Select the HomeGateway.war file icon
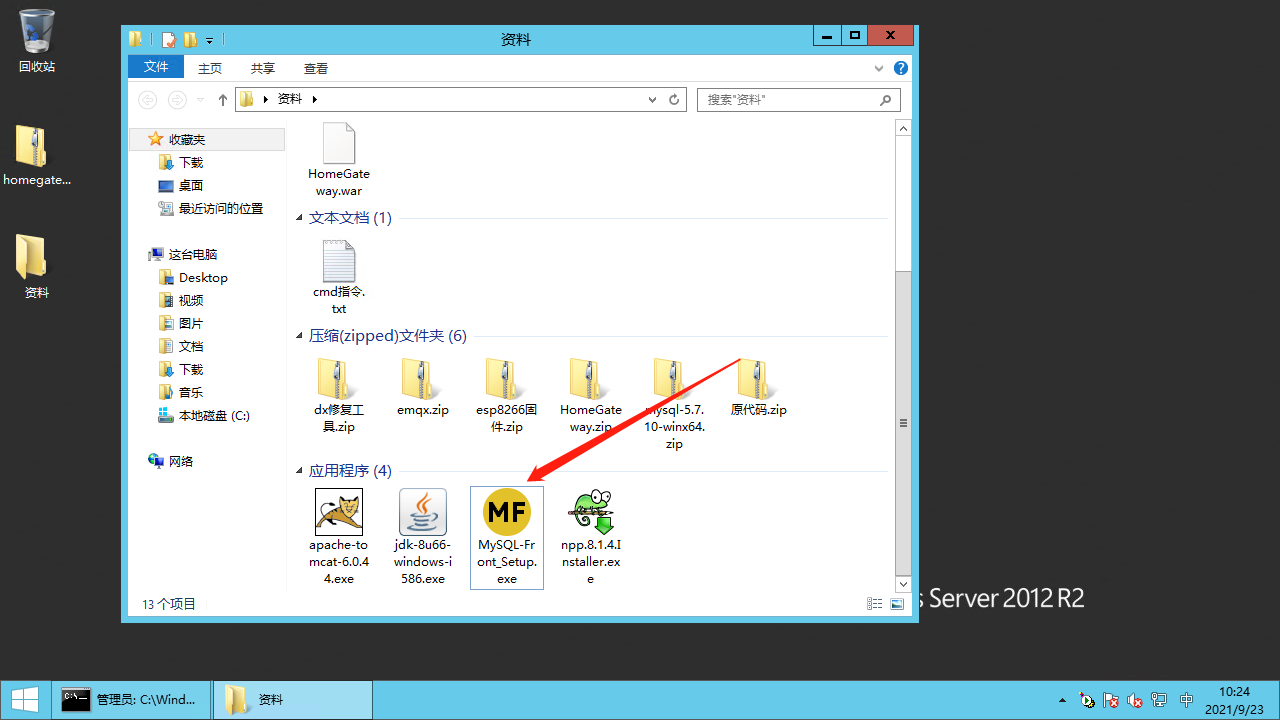 click(x=339, y=160)
